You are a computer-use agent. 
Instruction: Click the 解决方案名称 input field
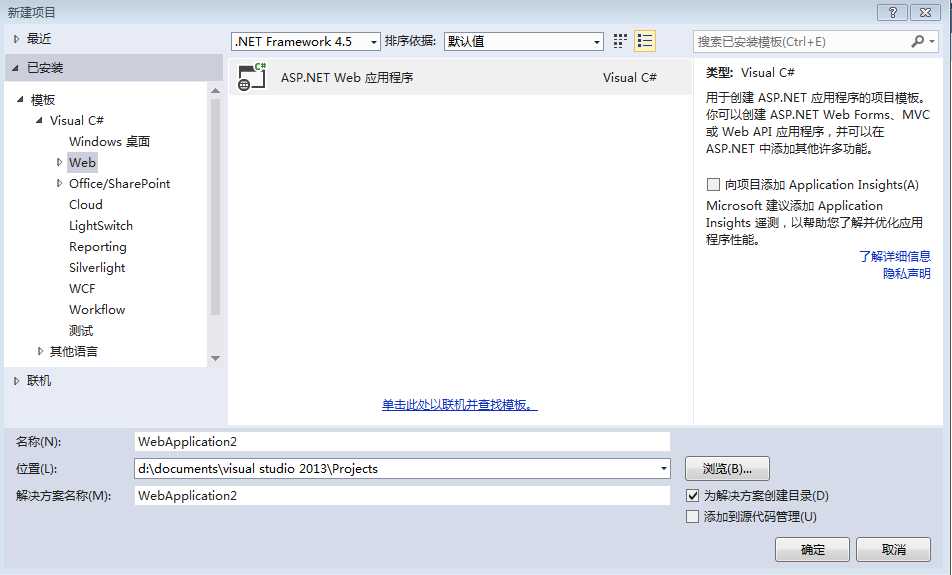[x=402, y=495]
